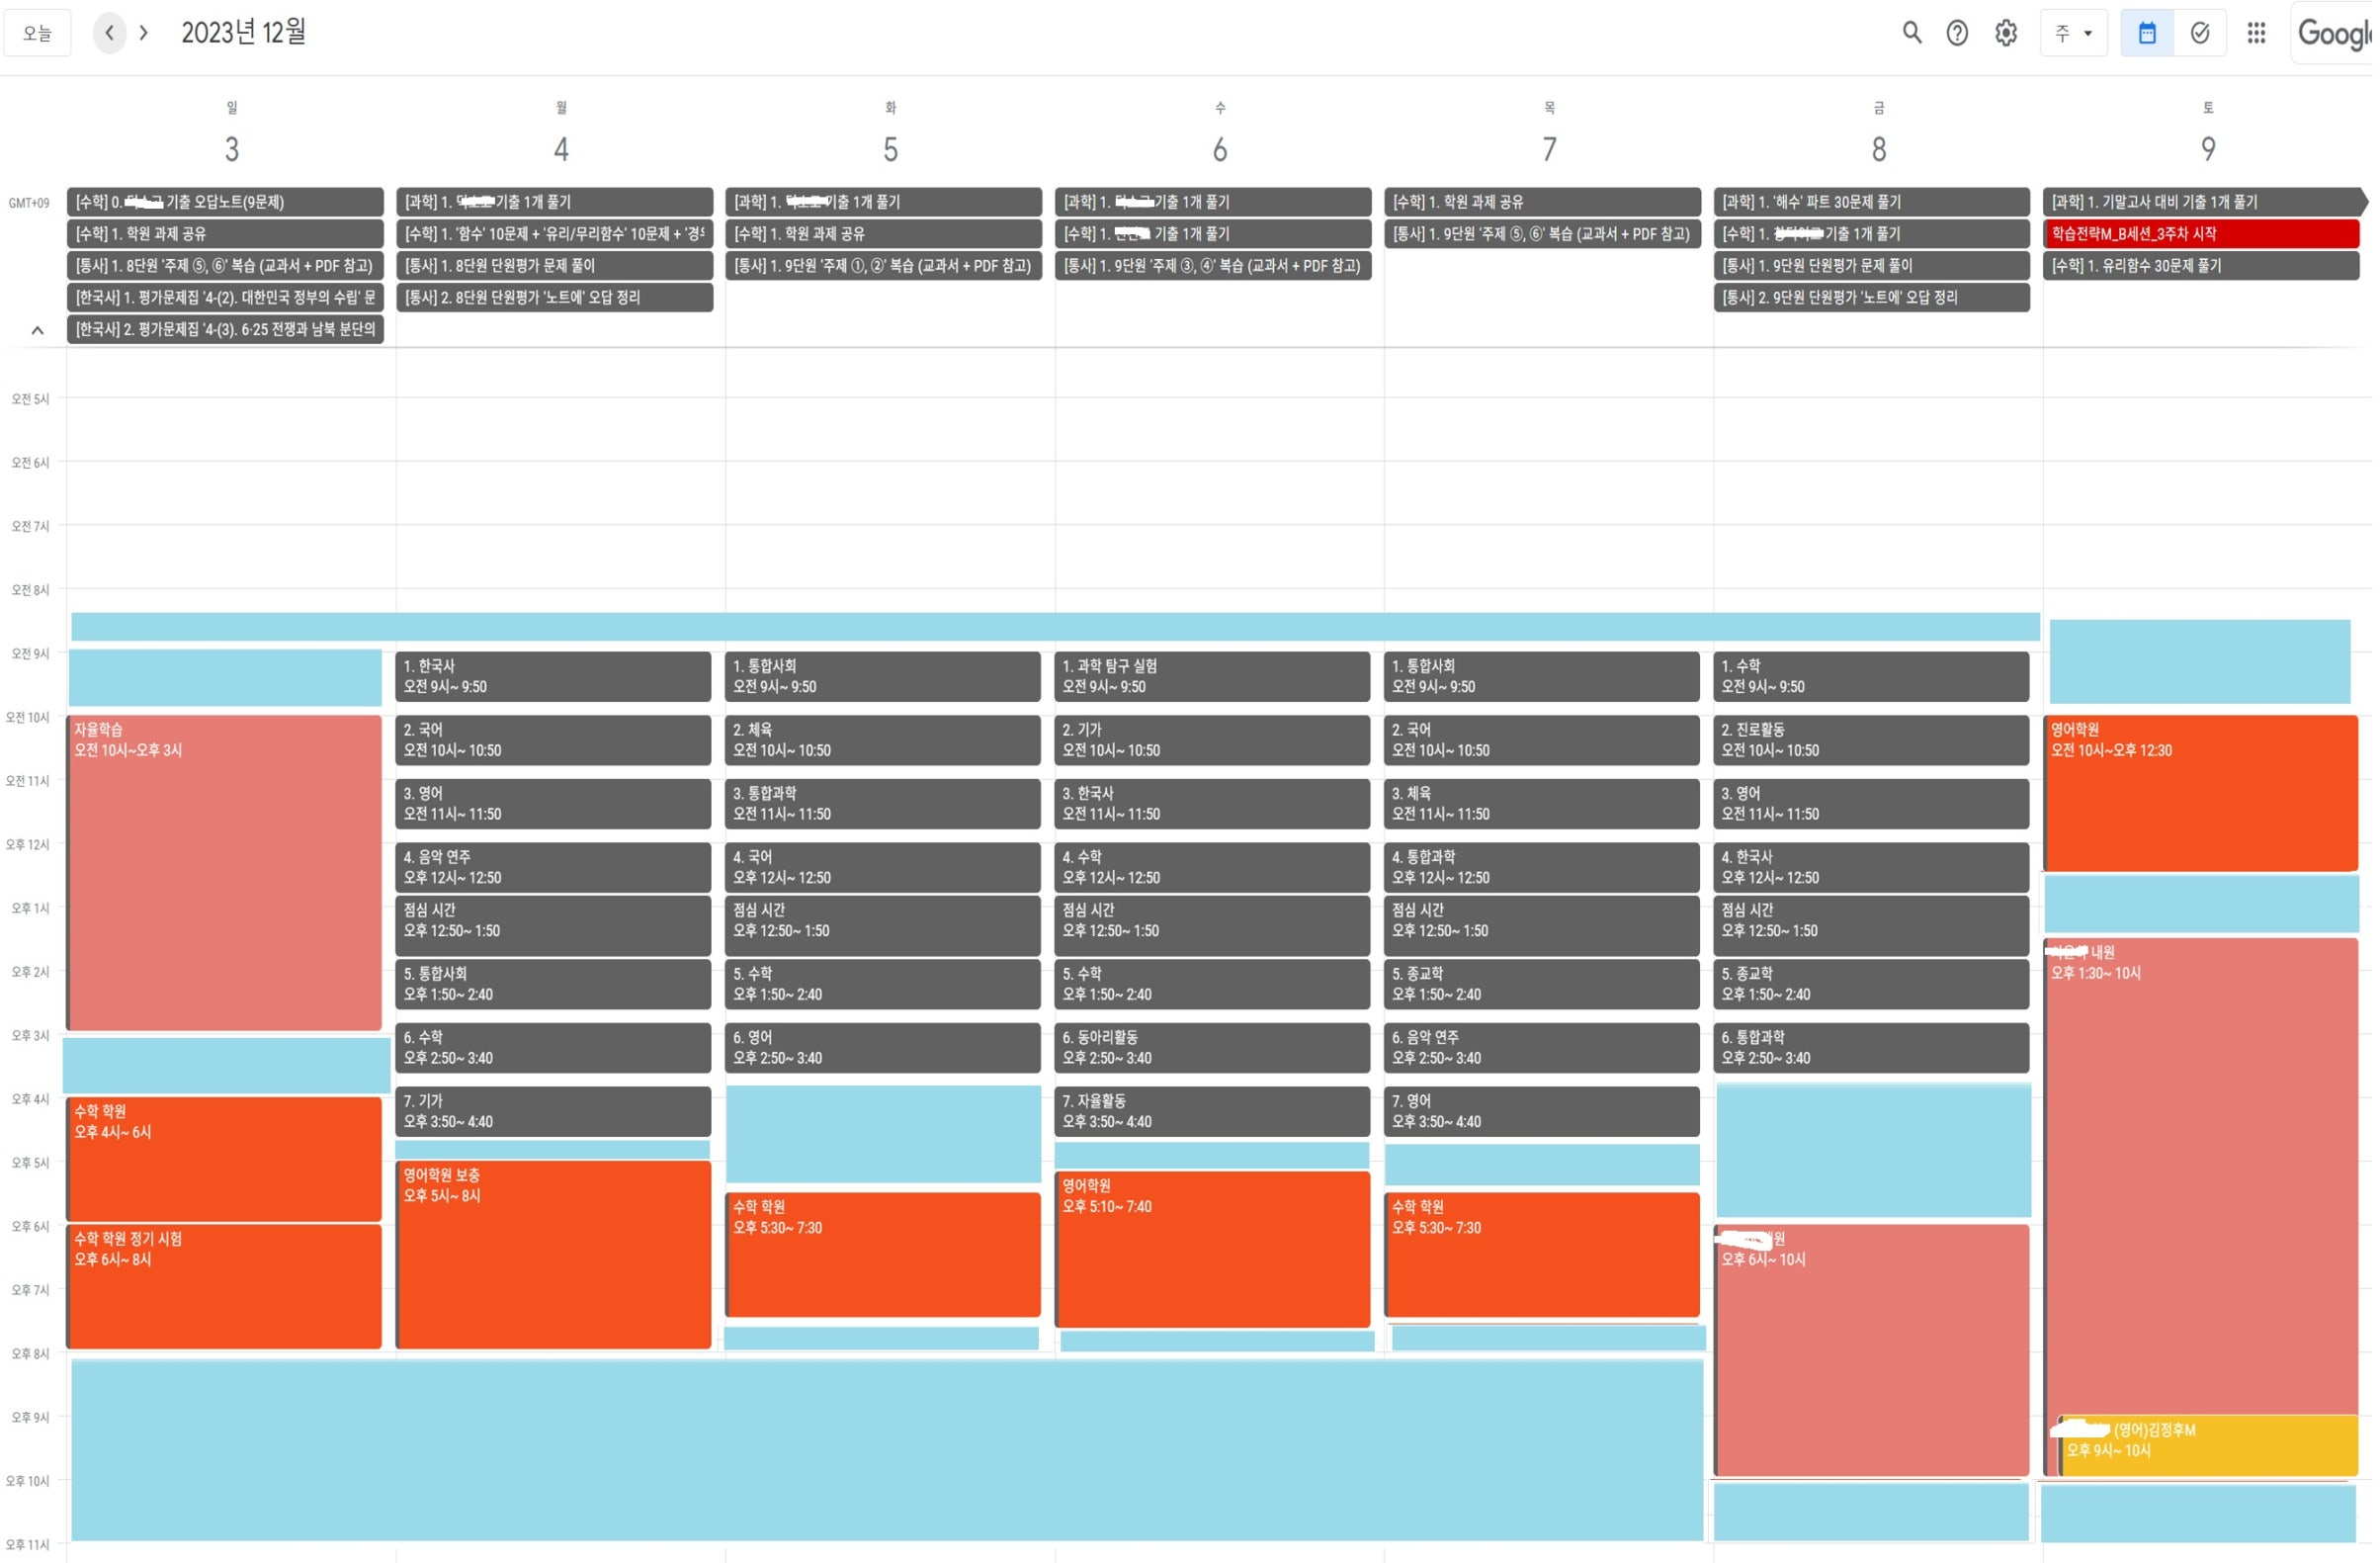Open Wednesday 영어학원 5:10~7:40 event

1215,1251
